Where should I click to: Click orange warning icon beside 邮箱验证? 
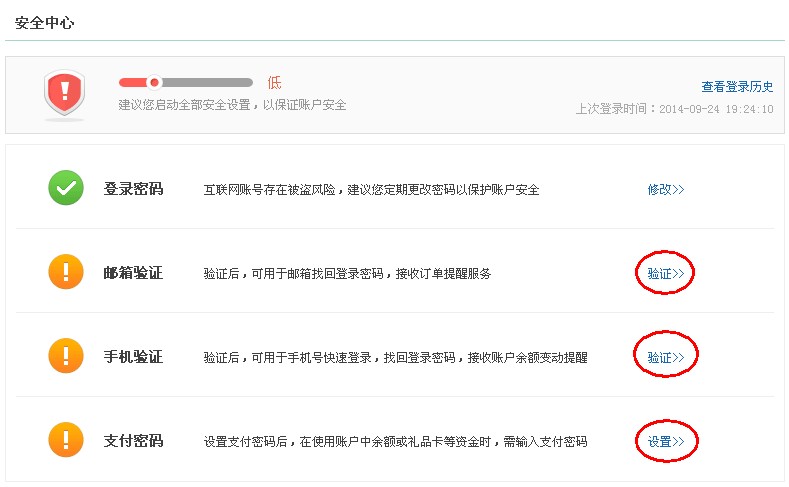point(66,272)
